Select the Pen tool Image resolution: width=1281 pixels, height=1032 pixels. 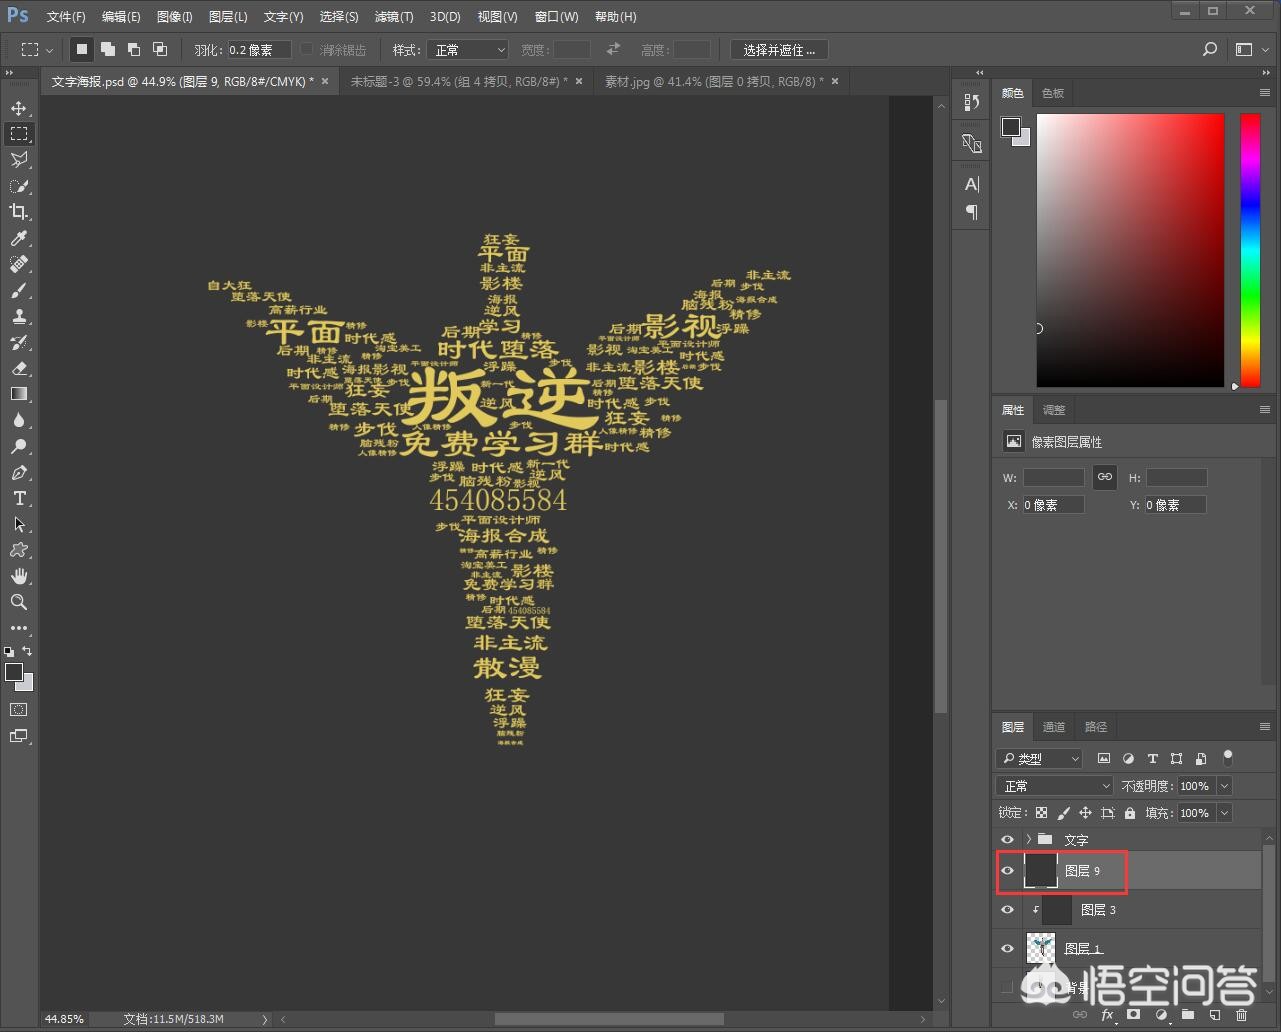(x=19, y=472)
